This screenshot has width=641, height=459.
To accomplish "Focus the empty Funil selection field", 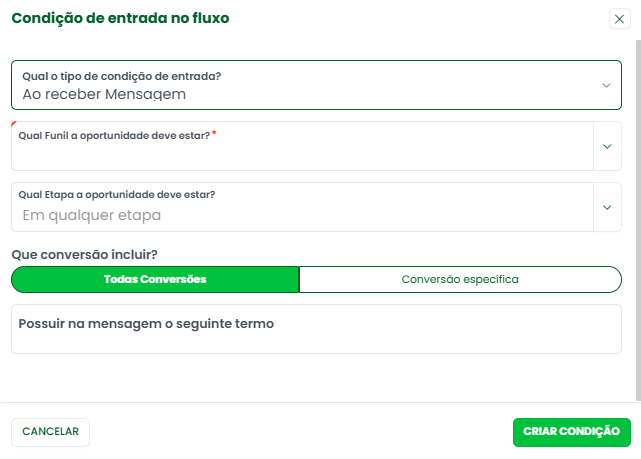I will [300, 155].
